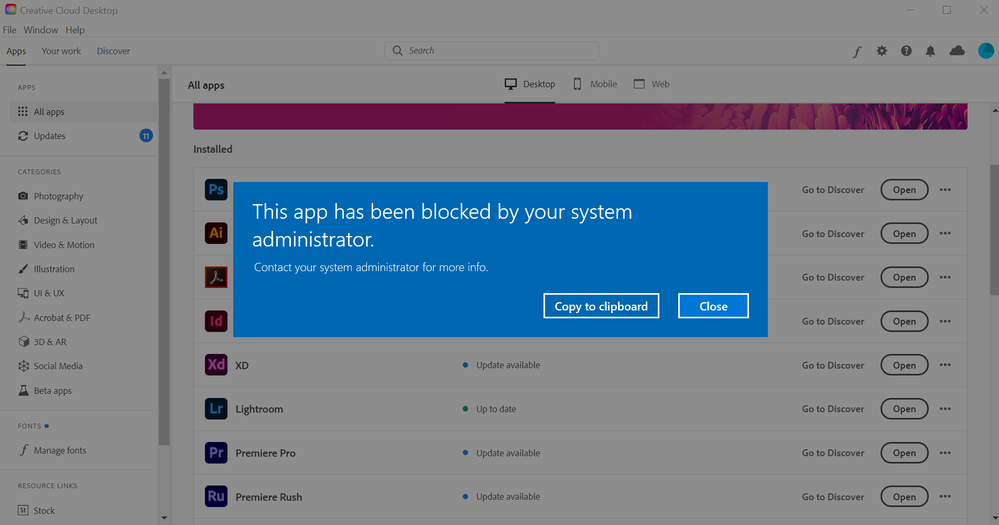Open the notifications bell
999x525 pixels.
pyautogui.click(x=931, y=51)
